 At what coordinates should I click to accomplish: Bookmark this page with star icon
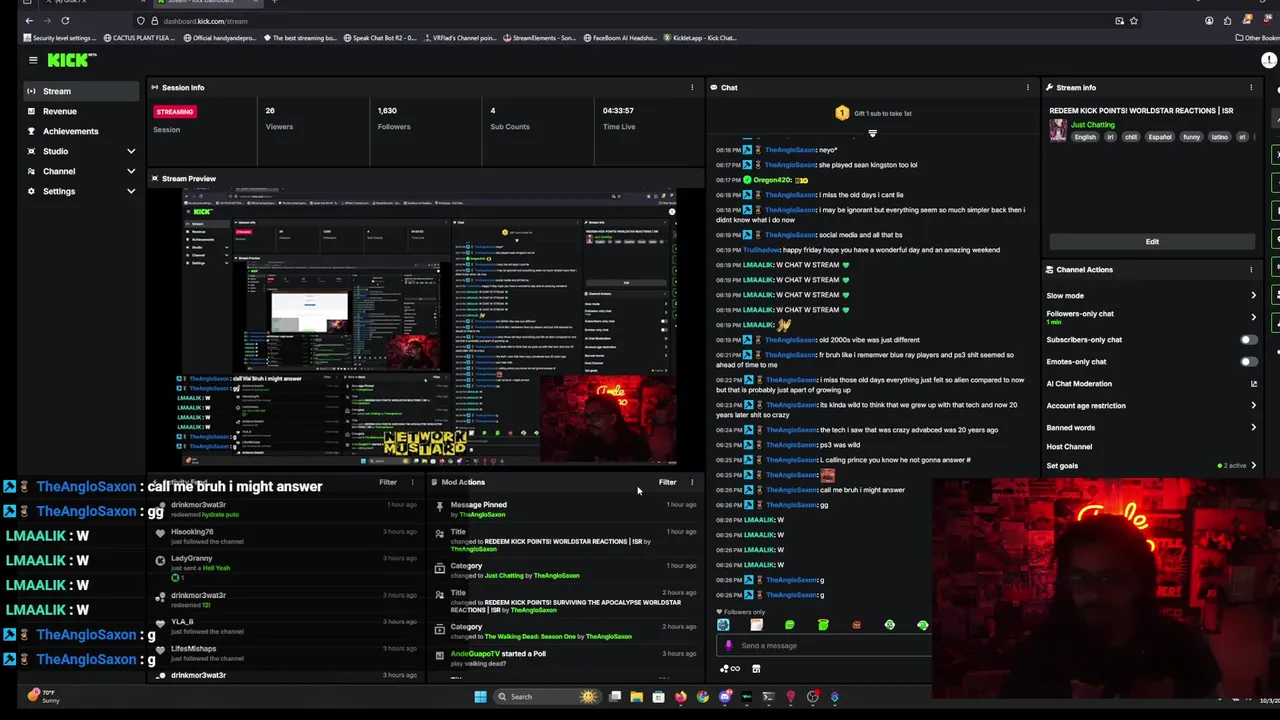click(1133, 21)
